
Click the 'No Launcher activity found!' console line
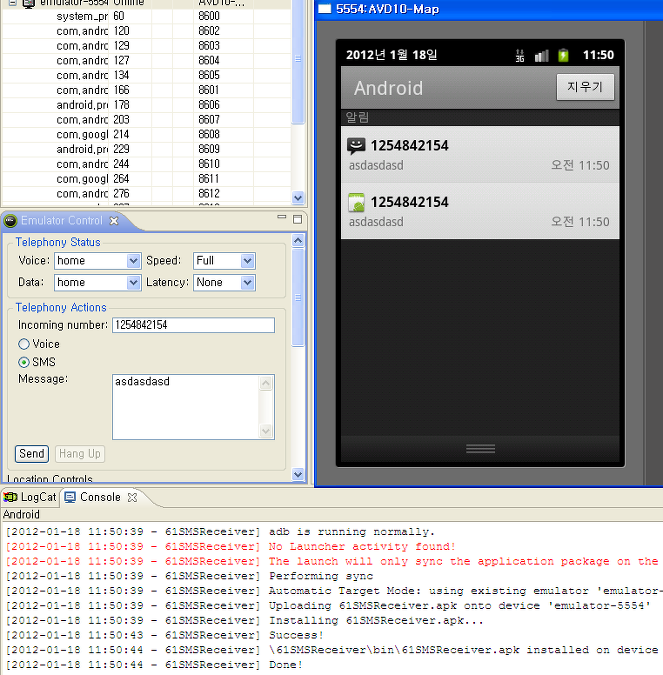362,547
